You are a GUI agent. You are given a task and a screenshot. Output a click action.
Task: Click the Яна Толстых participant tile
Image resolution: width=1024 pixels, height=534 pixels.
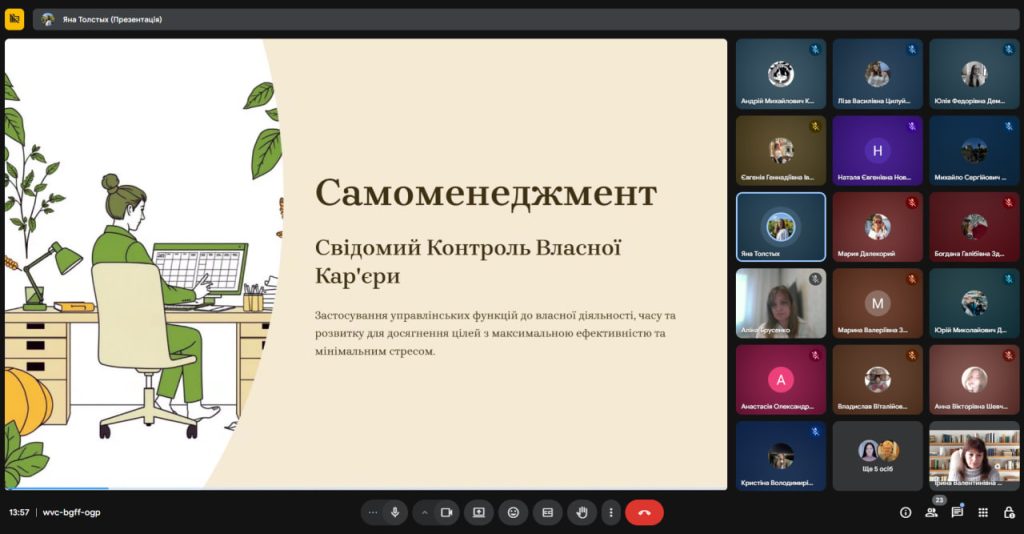[781, 227]
